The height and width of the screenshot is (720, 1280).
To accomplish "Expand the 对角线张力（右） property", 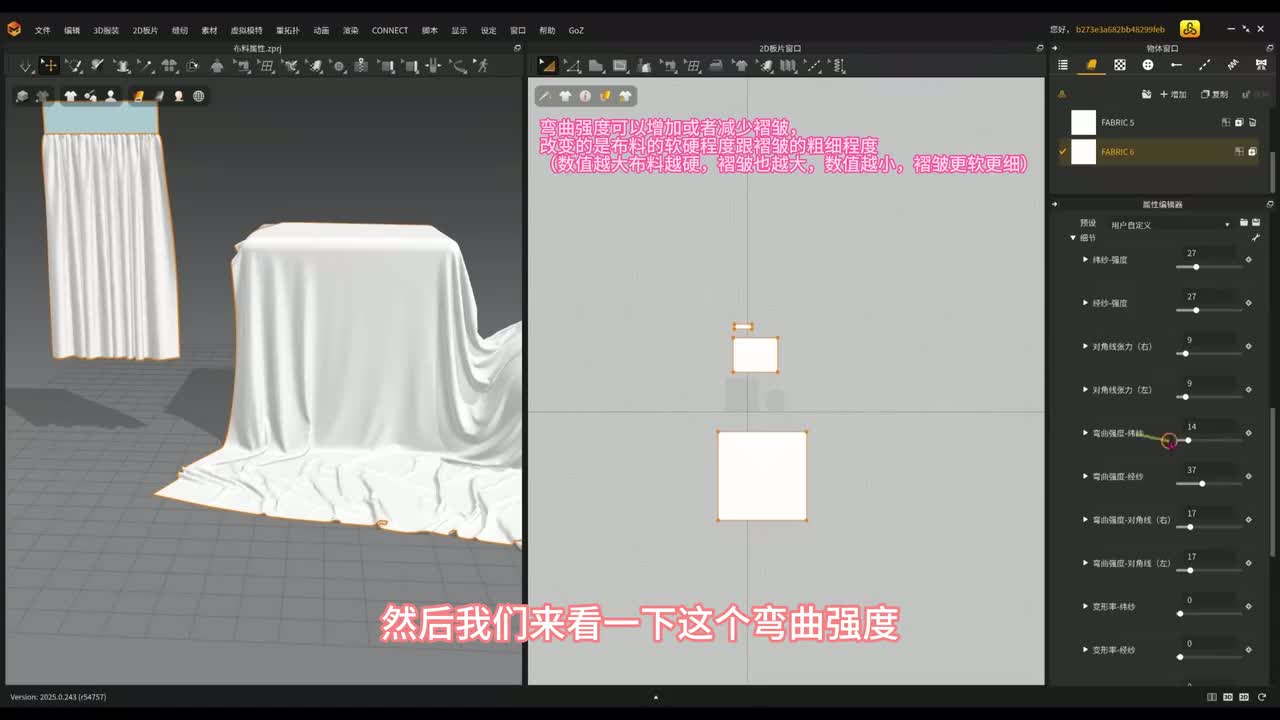I will coord(1085,347).
